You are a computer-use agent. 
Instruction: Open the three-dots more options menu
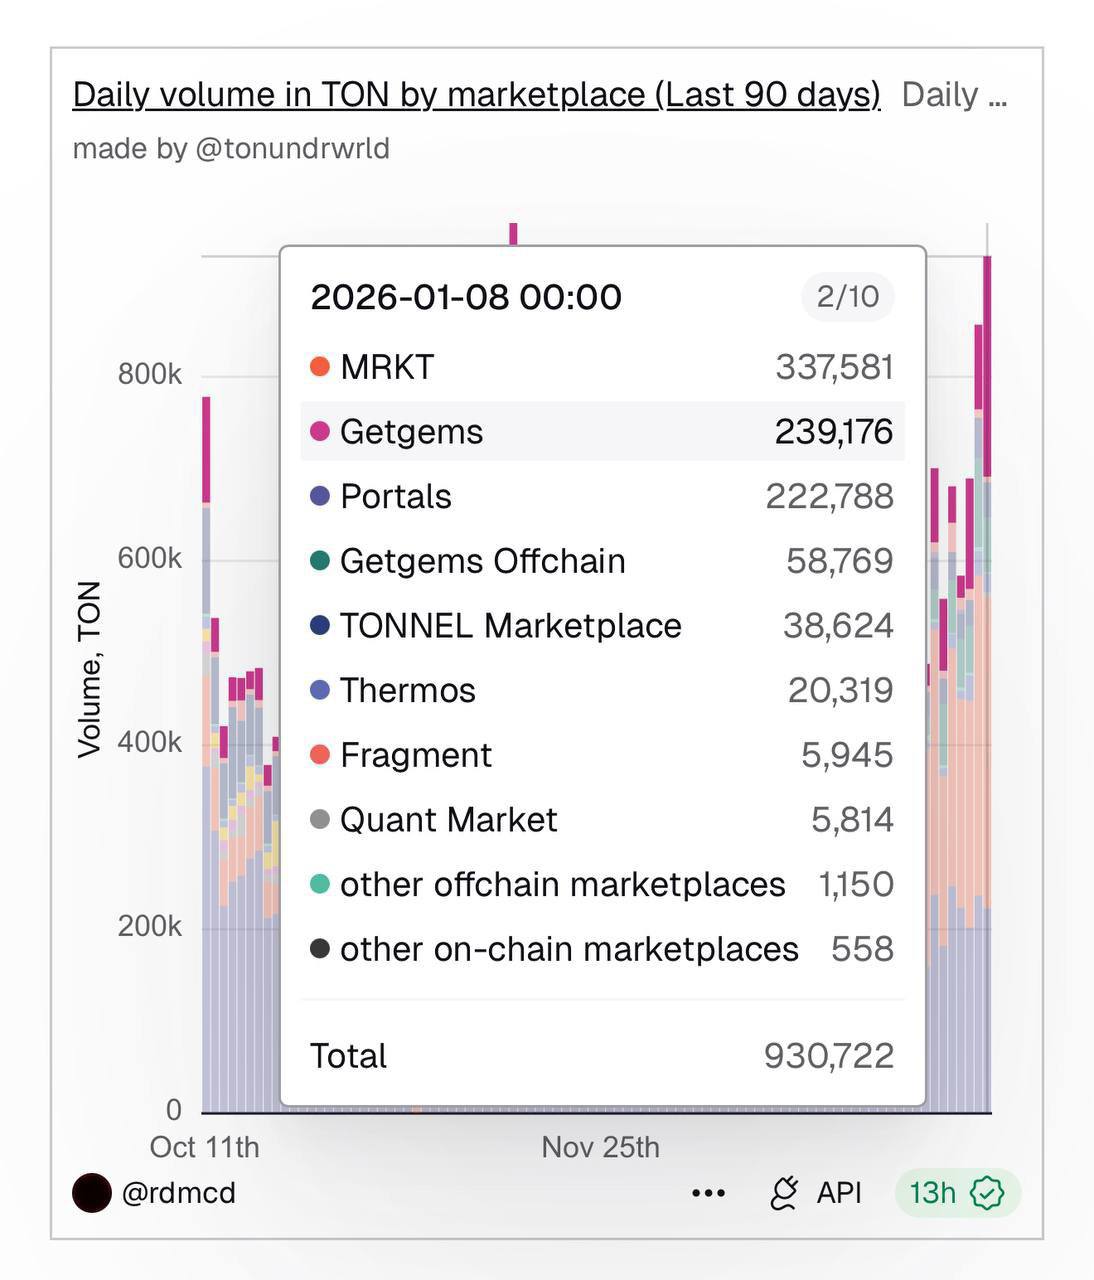(708, 1193)
